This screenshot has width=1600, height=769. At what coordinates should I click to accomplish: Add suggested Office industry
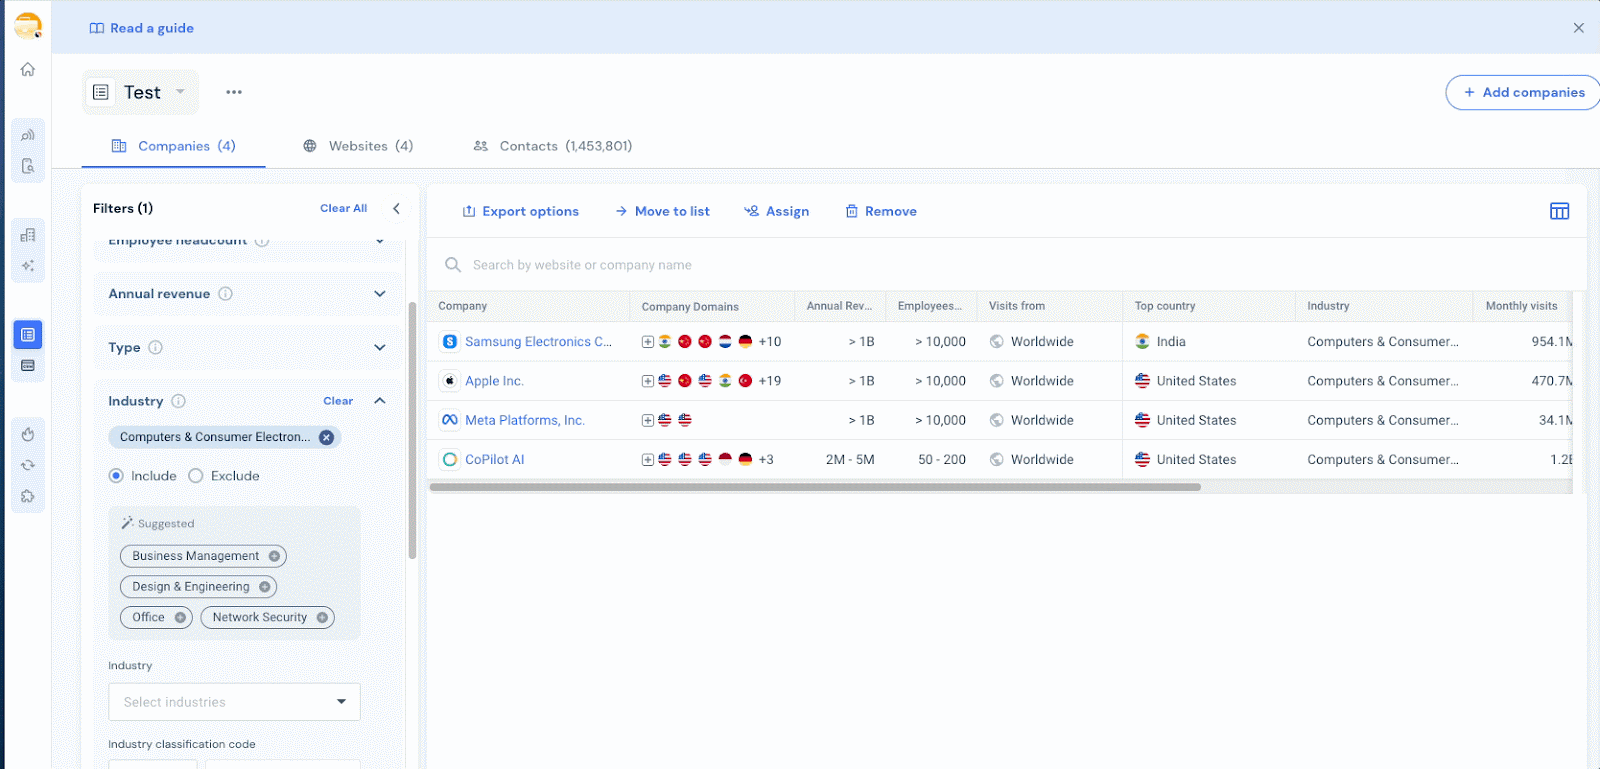pos(181,618)
